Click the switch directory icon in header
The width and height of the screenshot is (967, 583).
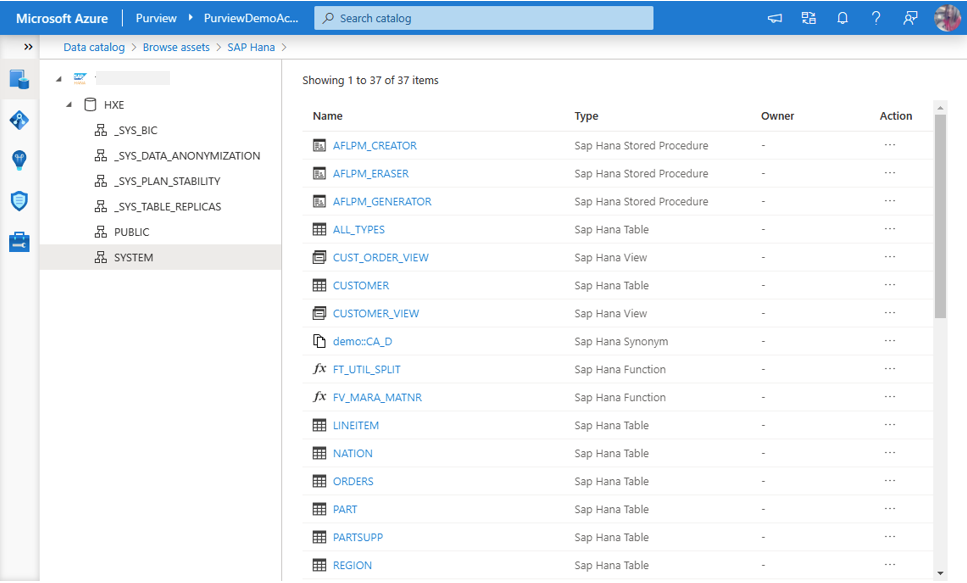coord(809,19)
